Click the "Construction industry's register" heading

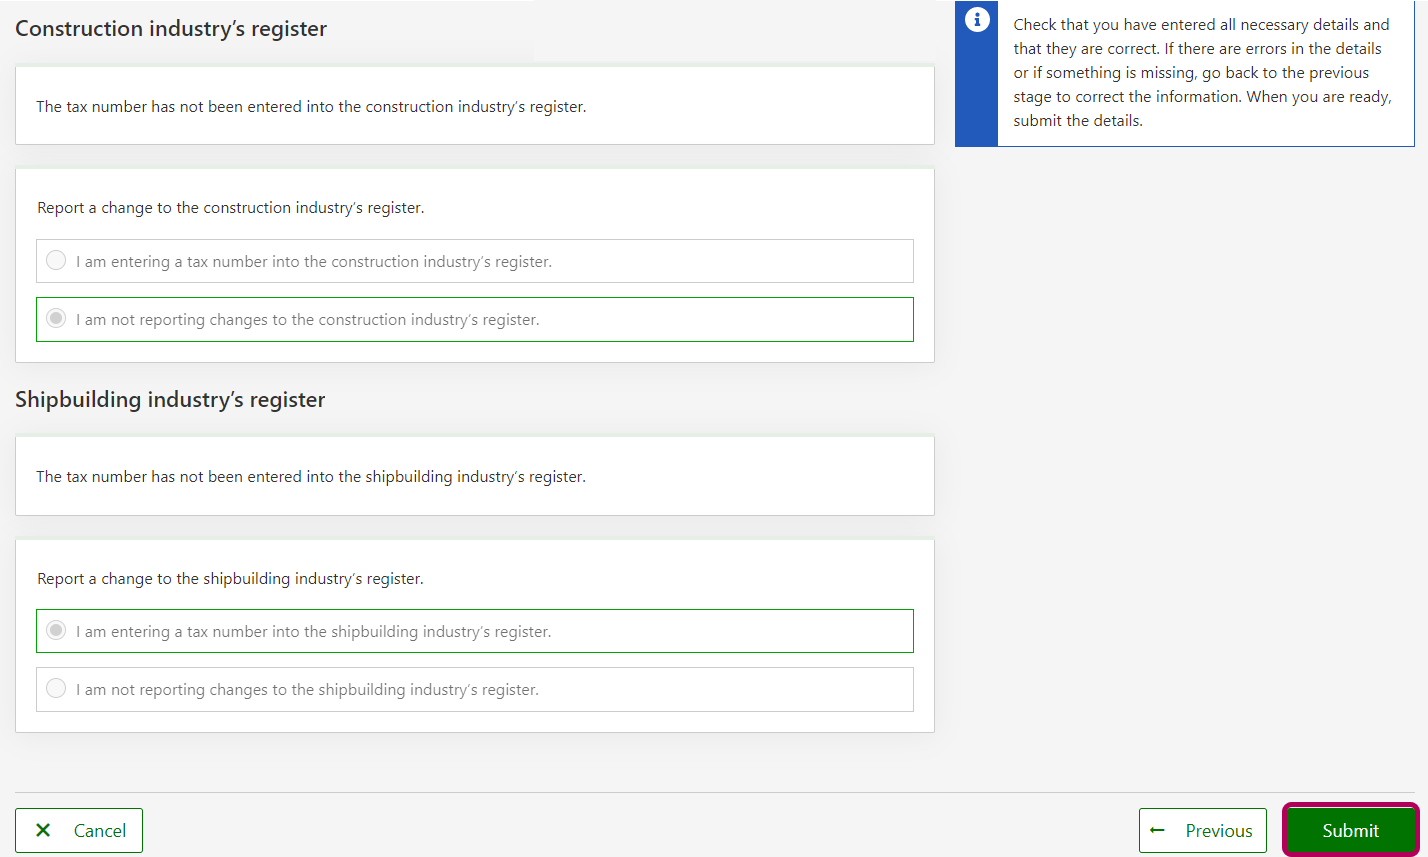pyautogui.click(x=171, y=29)
